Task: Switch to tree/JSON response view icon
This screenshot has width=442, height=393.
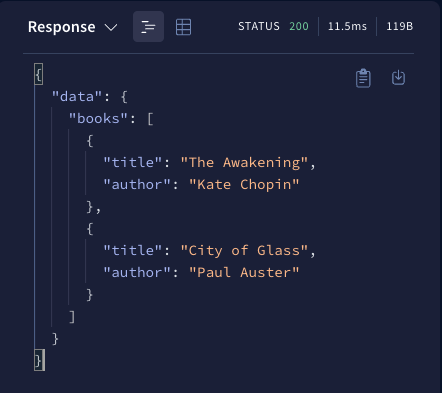Action: (148, 27)
